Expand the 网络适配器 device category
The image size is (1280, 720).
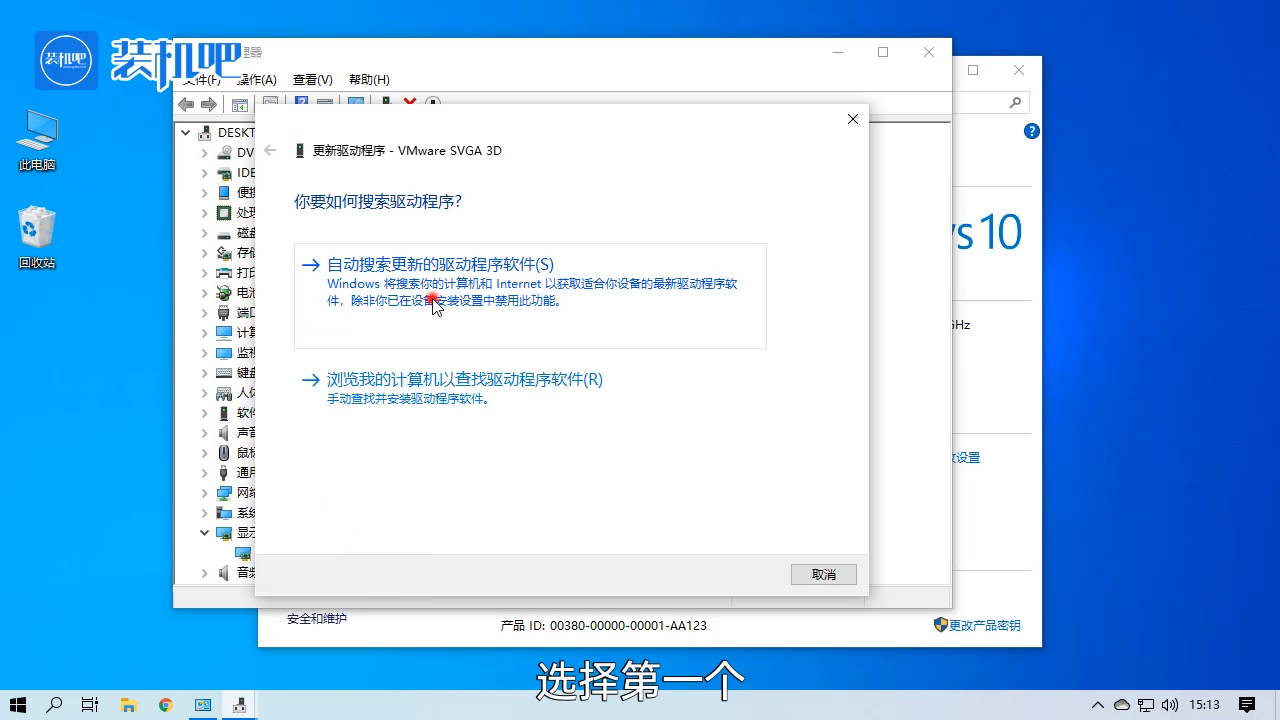(204, 492)
